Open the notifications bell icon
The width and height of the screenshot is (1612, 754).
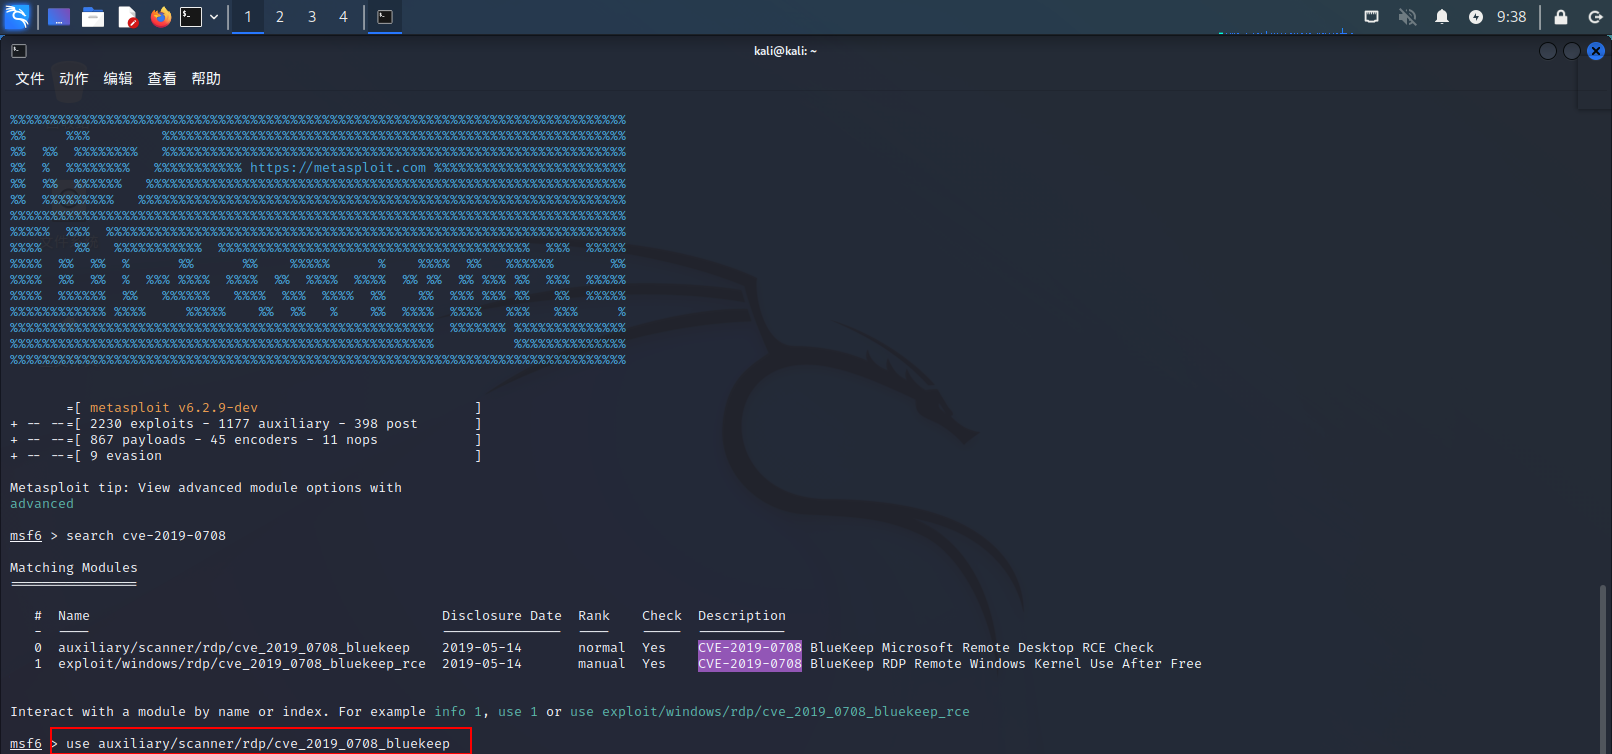pos(1442,17)
